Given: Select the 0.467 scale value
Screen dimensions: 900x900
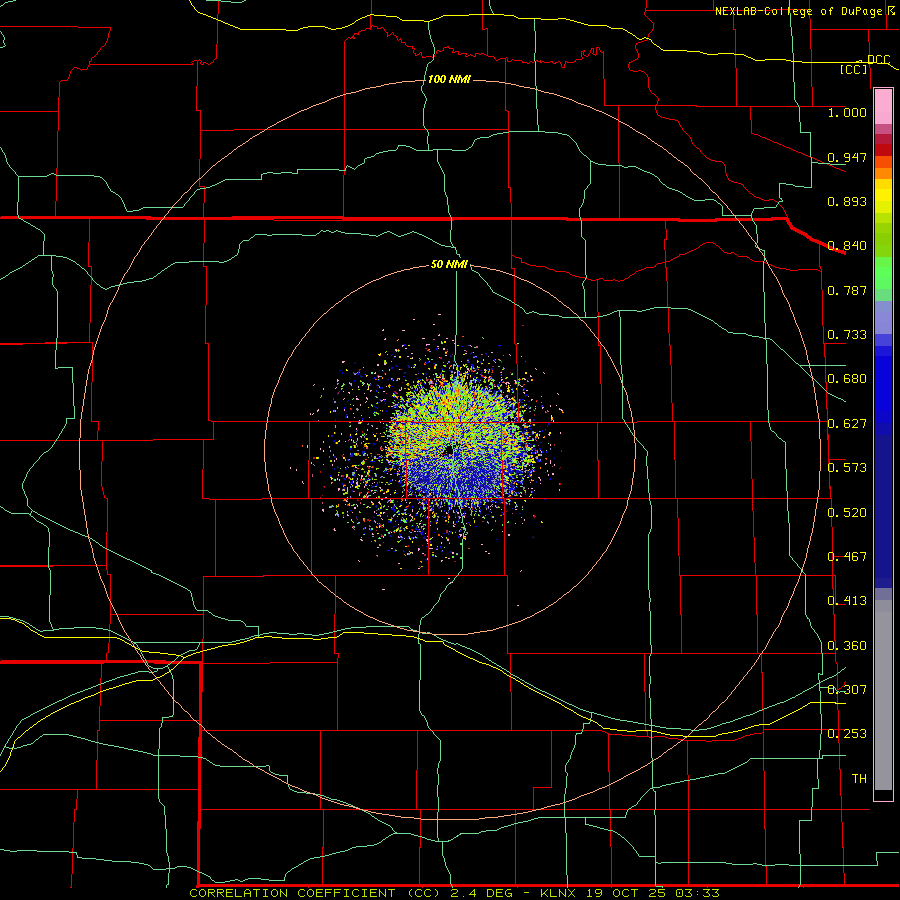Looking at the screenshot, I should click(847, 557).
